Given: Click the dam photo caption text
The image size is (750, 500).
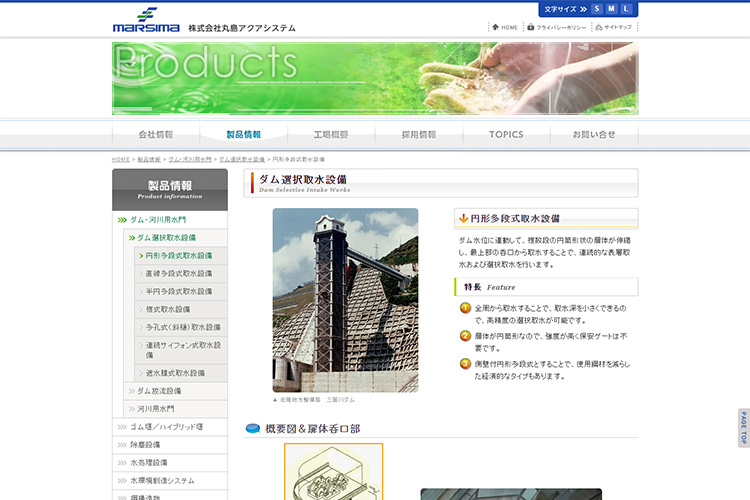Looking at the screenshot, I should 314,400.
